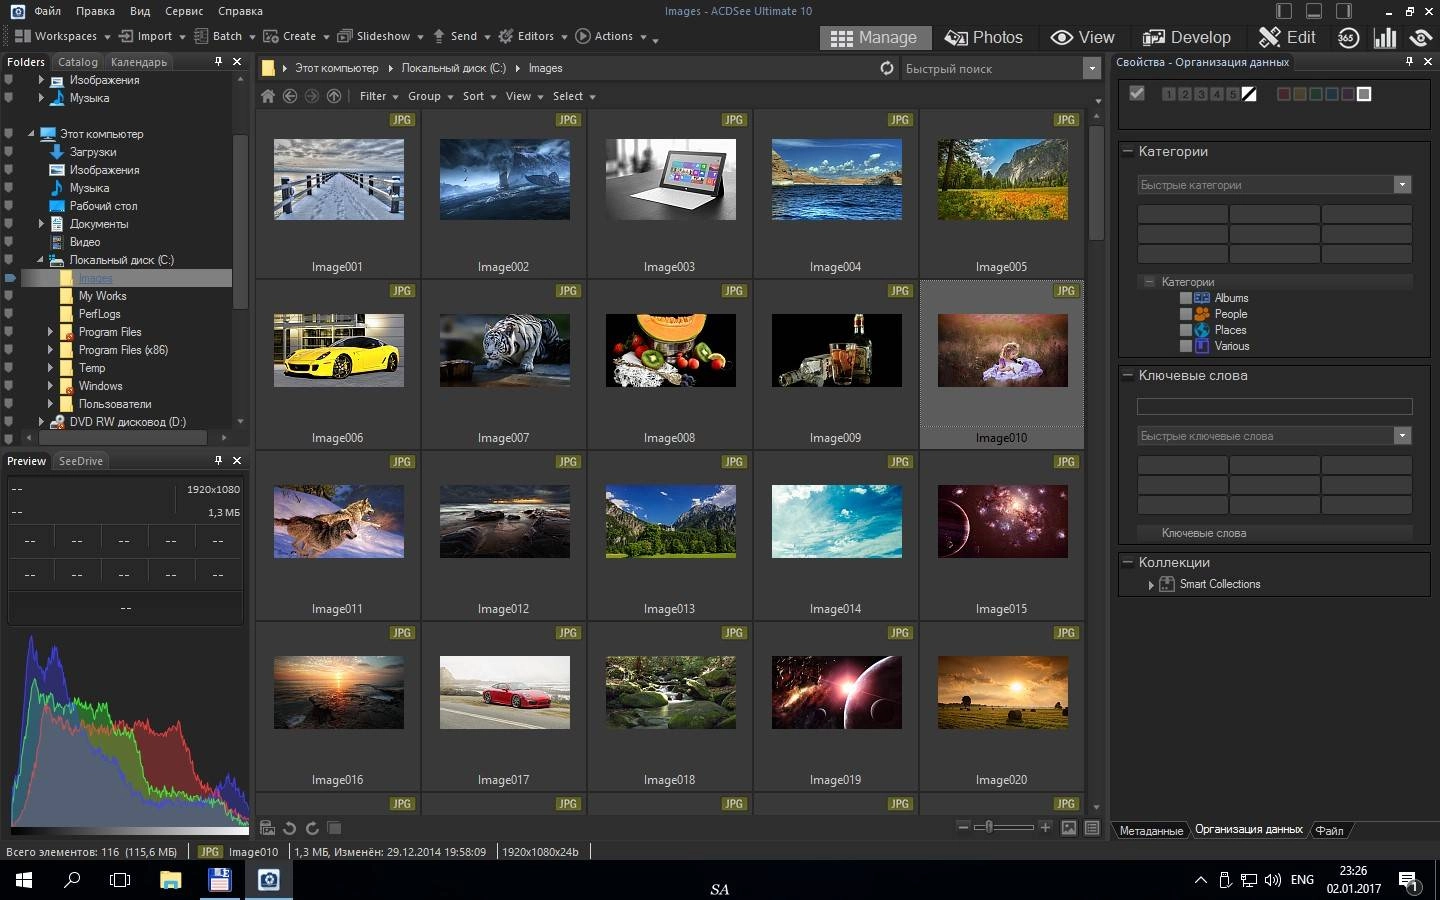The image size is (1440, 900).
Task: Check the Various category
Action: pos(1186,346)
